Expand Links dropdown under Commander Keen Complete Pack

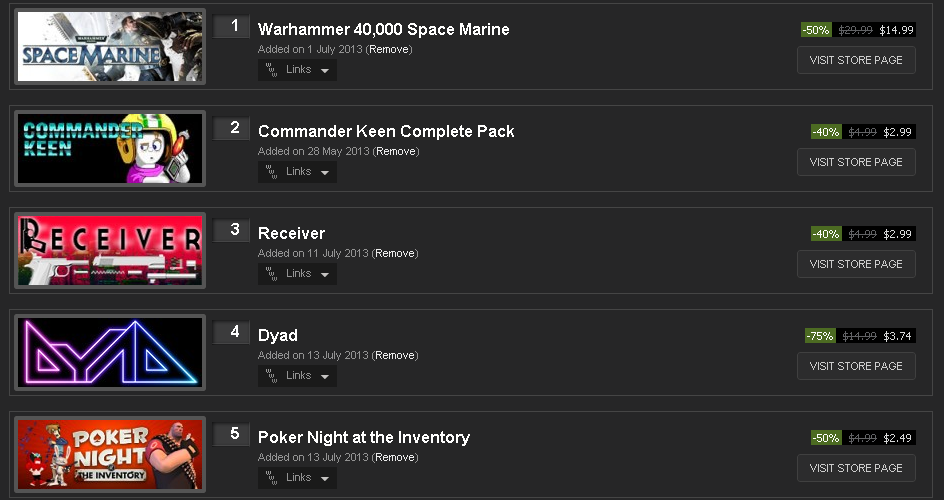(297, 172)
